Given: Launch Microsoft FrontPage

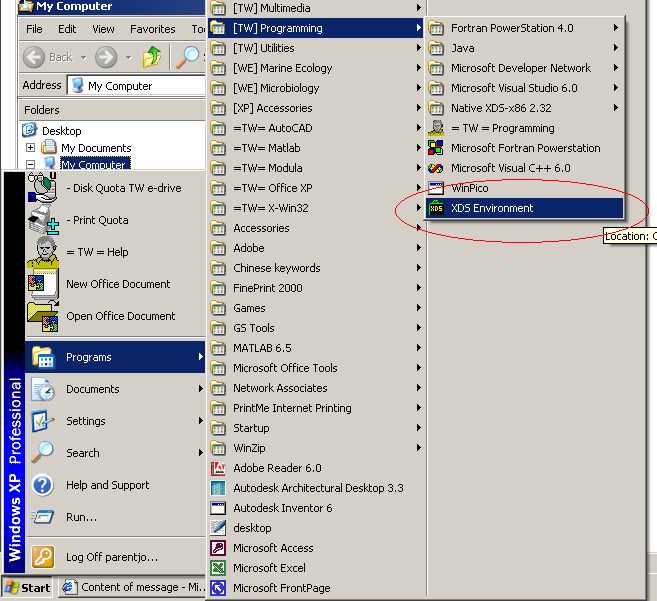Looking at the screenshot, I should click(x=281, y=588).
